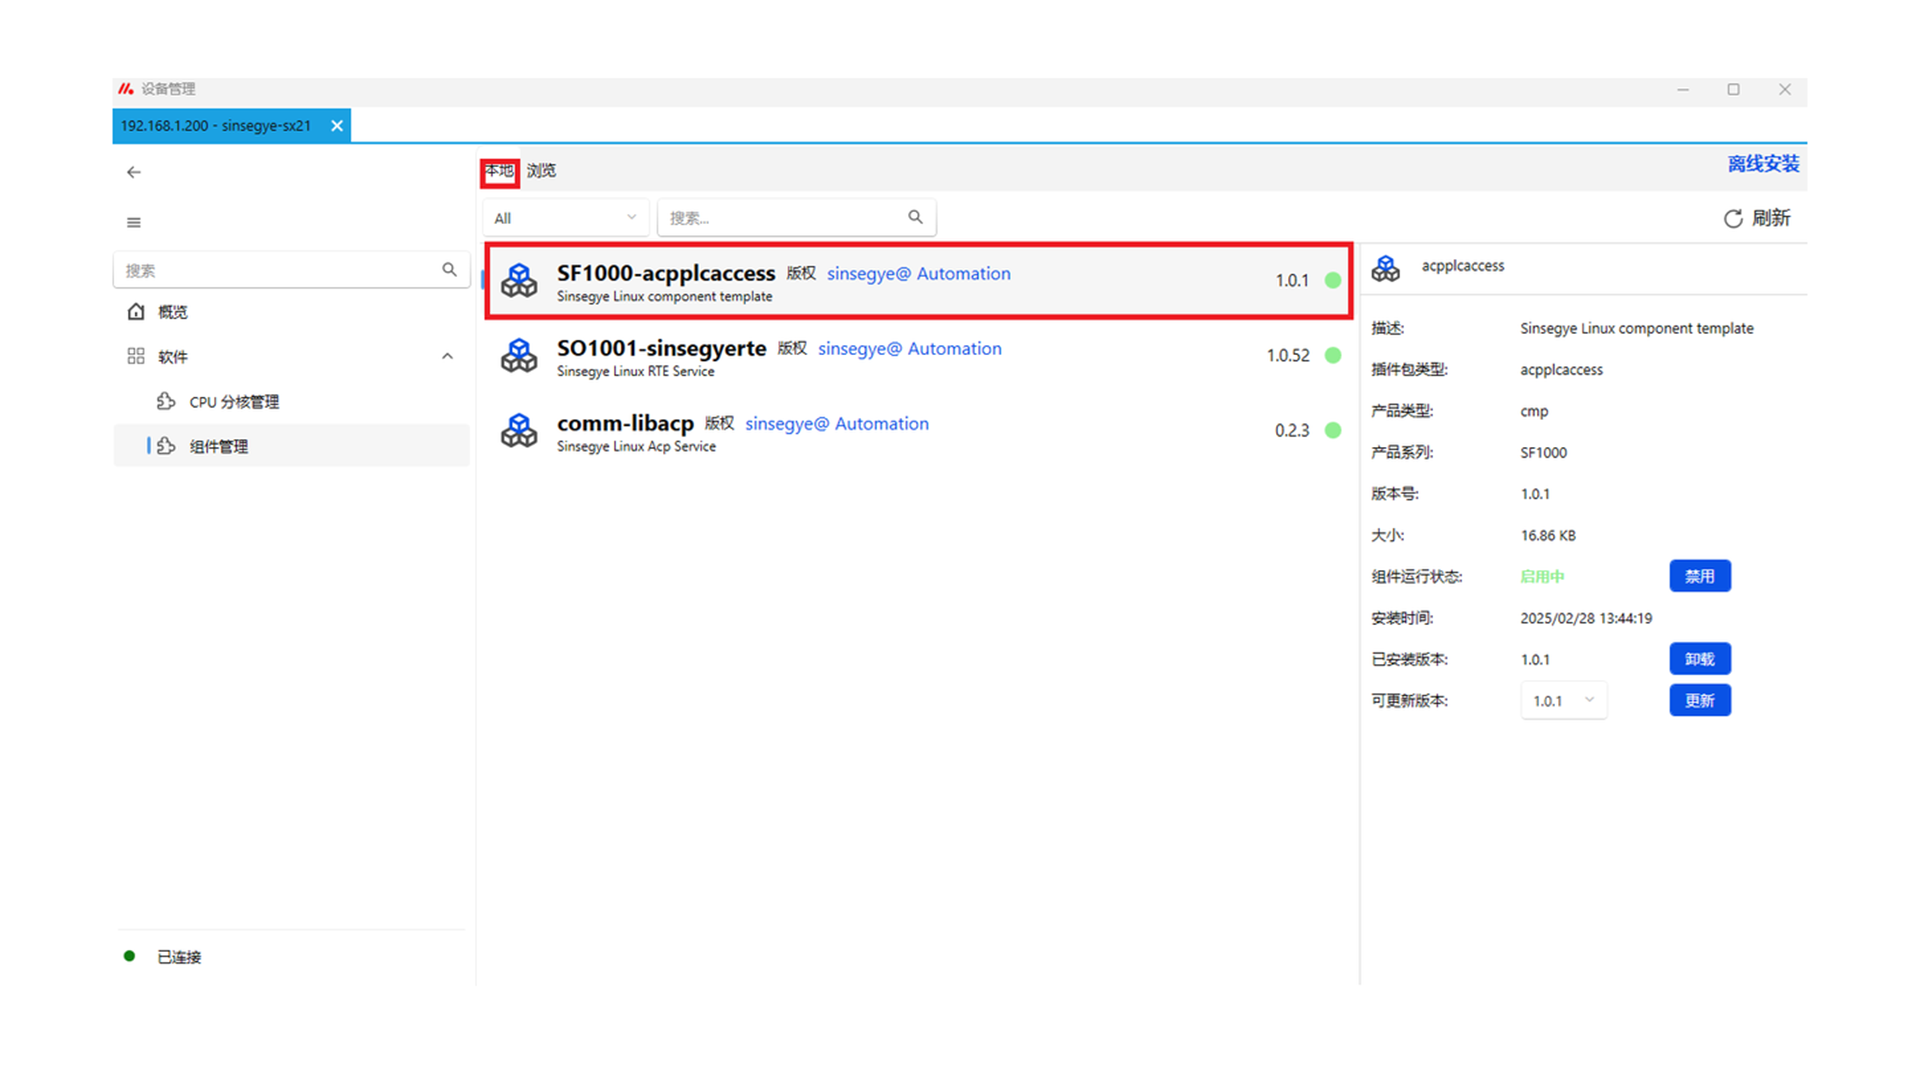Click the refresh icon next to 刷新

click(1733, 218)
